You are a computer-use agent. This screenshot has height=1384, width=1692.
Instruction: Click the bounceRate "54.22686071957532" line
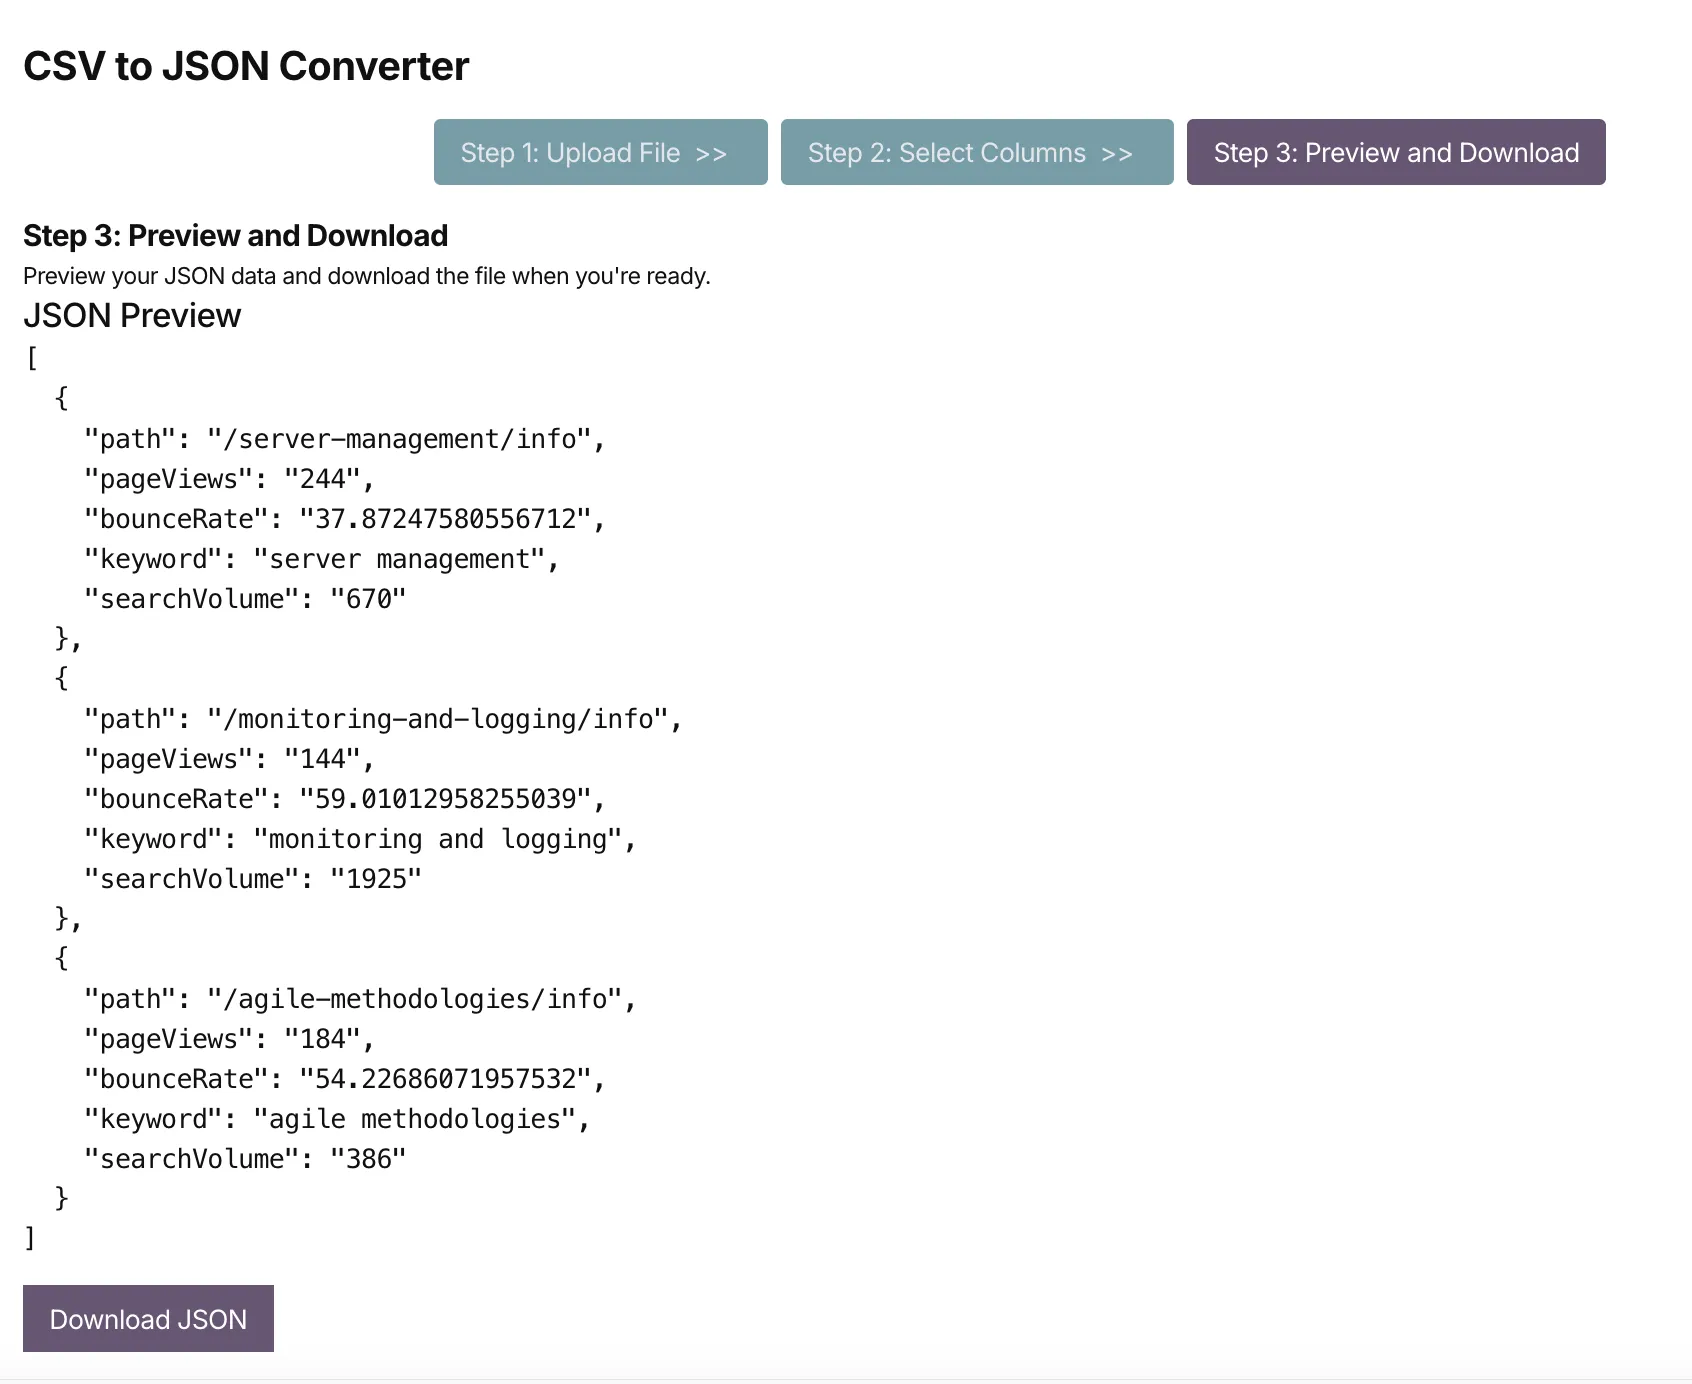(x=345, y=1079)
